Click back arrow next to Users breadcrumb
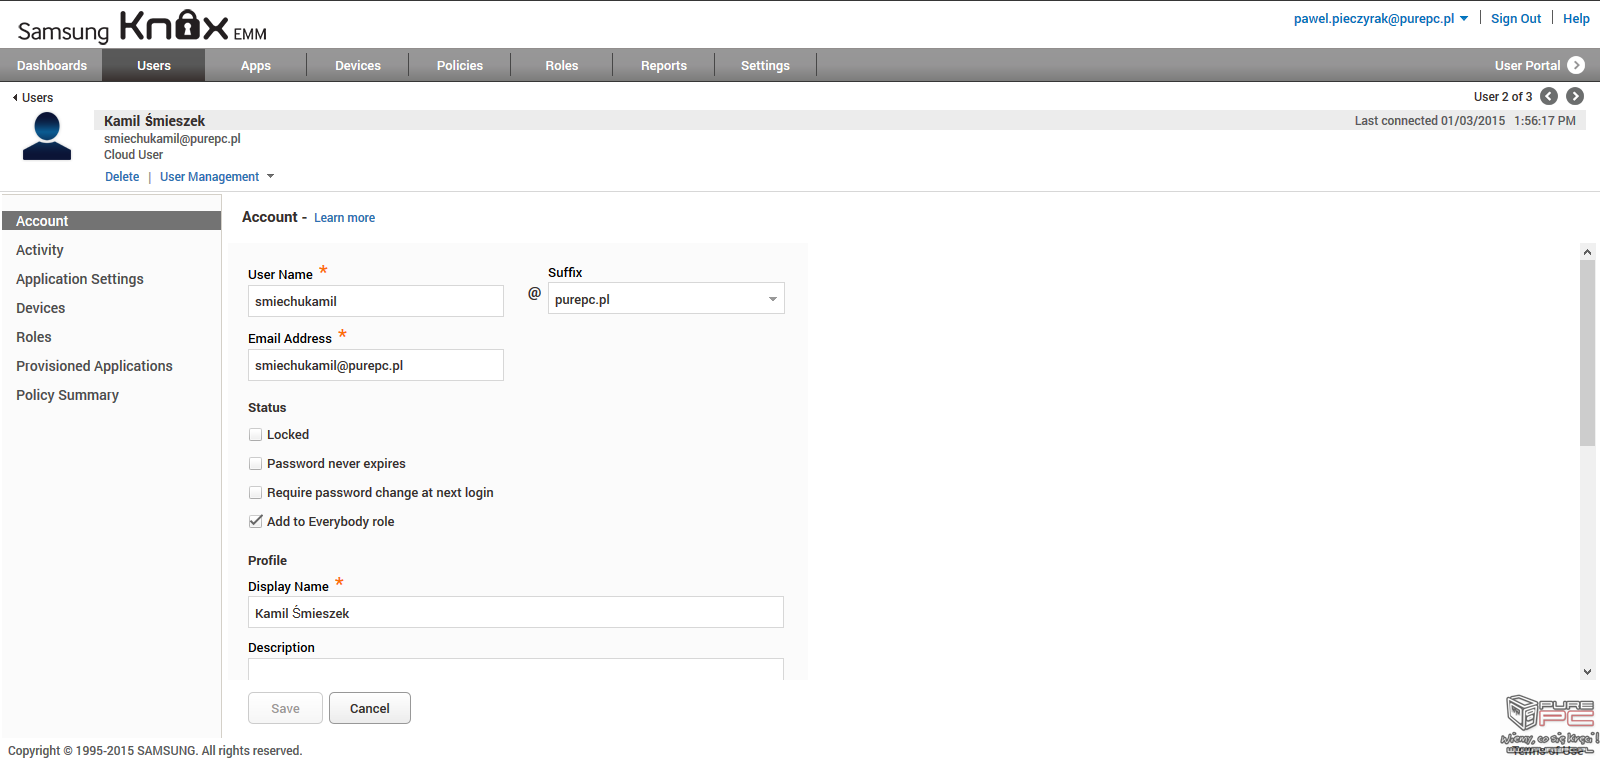Screen dimensions: 1600x760 pyautogui.click(x=15, y=98)
